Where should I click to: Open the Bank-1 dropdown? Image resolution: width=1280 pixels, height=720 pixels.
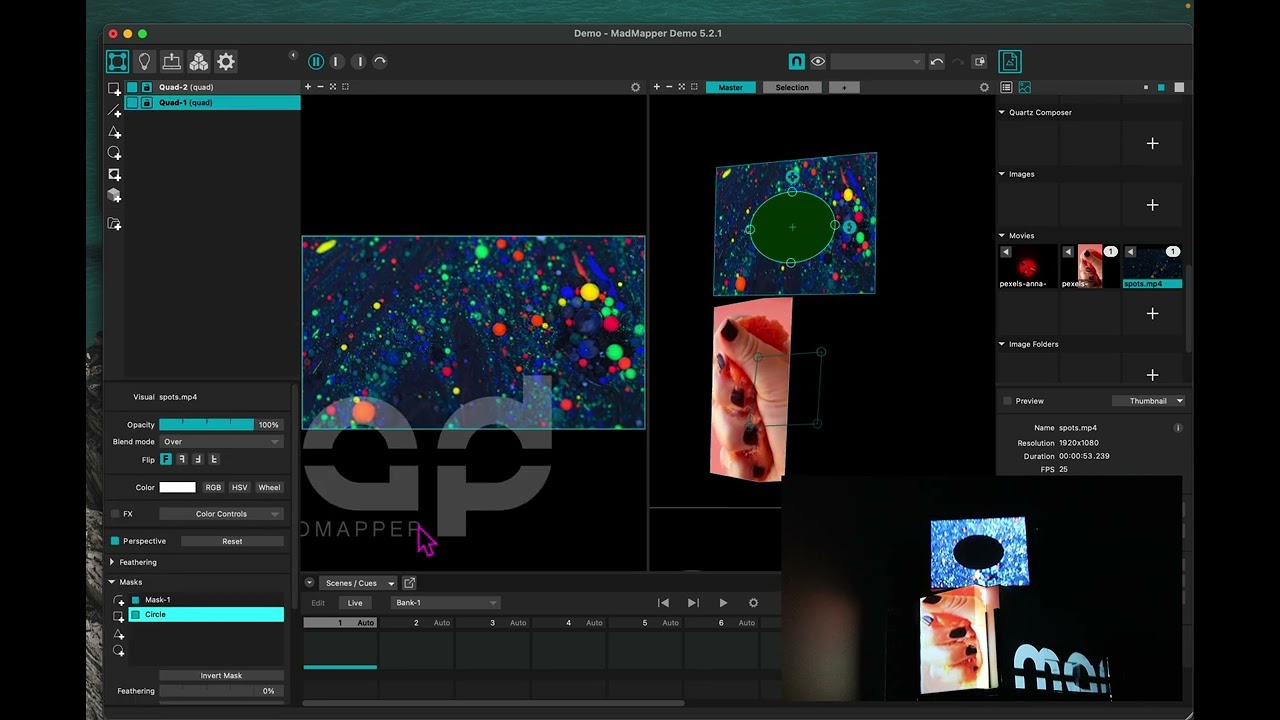pos(445,603)
